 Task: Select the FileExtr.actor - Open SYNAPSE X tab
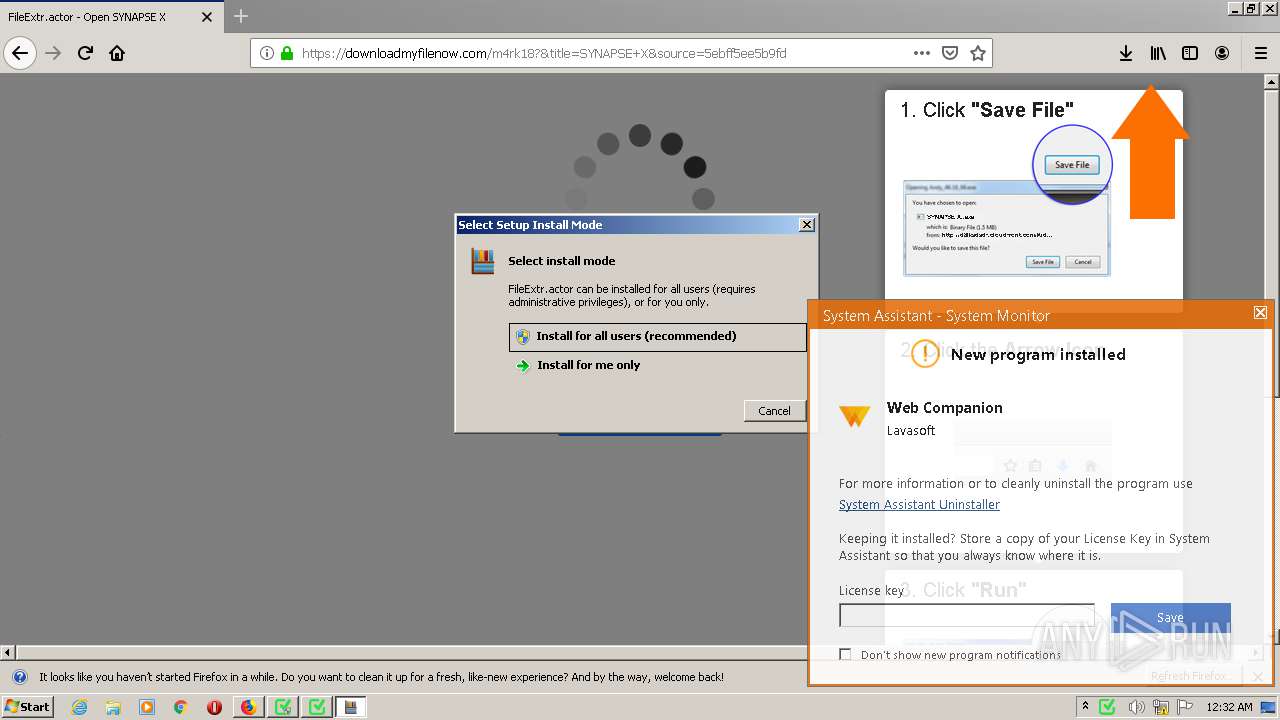click(112, 17)
